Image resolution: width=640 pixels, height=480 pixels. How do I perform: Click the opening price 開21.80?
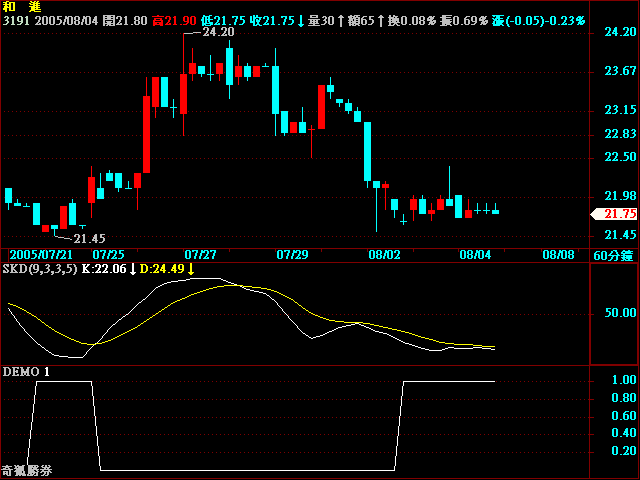[x=125, y=21]
